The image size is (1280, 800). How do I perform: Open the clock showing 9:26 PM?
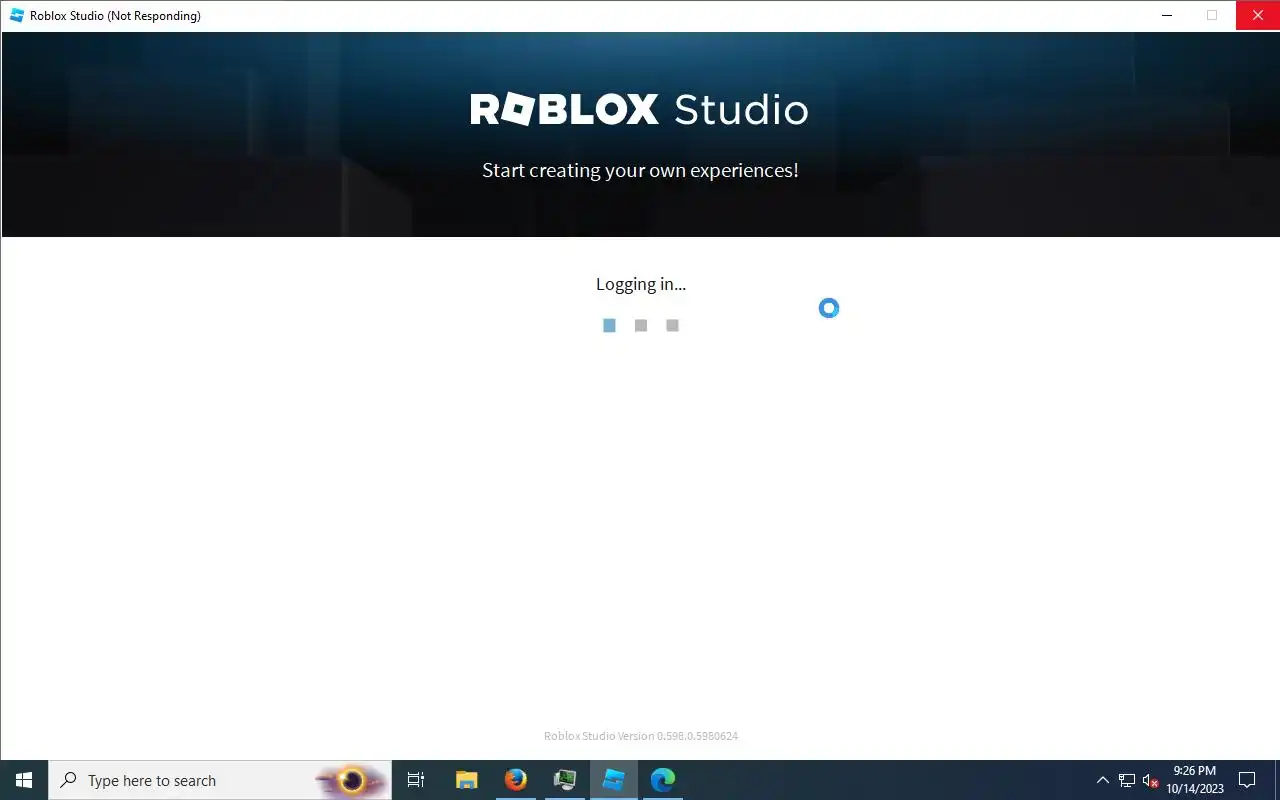(x=1195, y=780)
